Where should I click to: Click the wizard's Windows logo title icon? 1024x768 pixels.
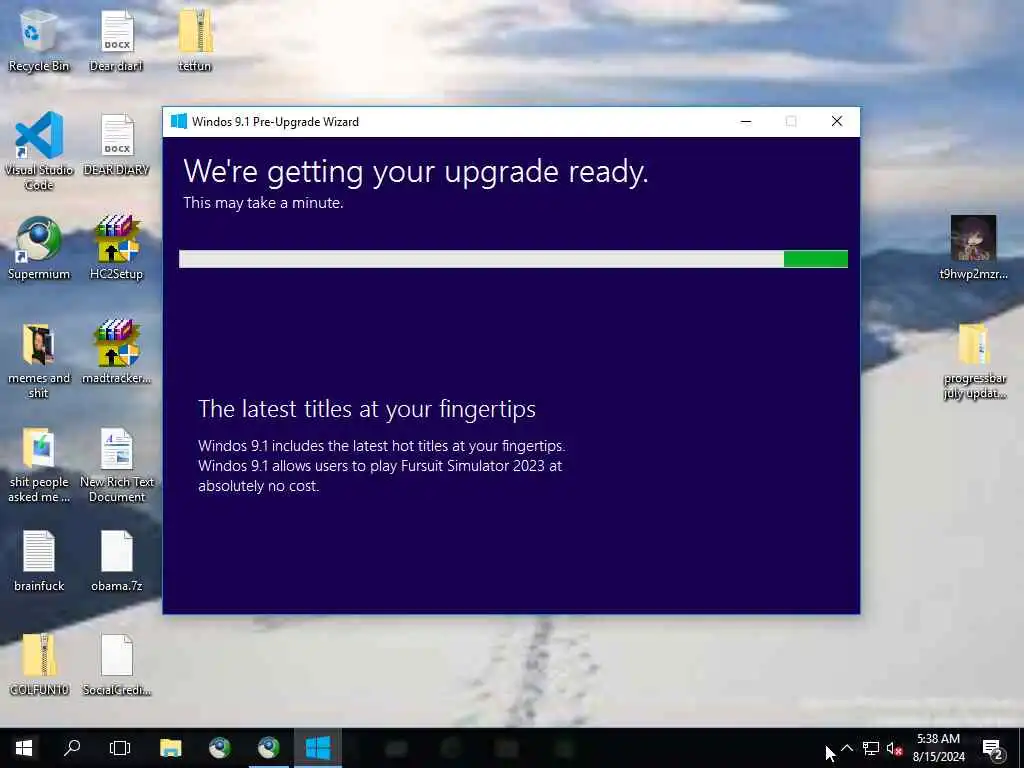[x=178, y=121]
